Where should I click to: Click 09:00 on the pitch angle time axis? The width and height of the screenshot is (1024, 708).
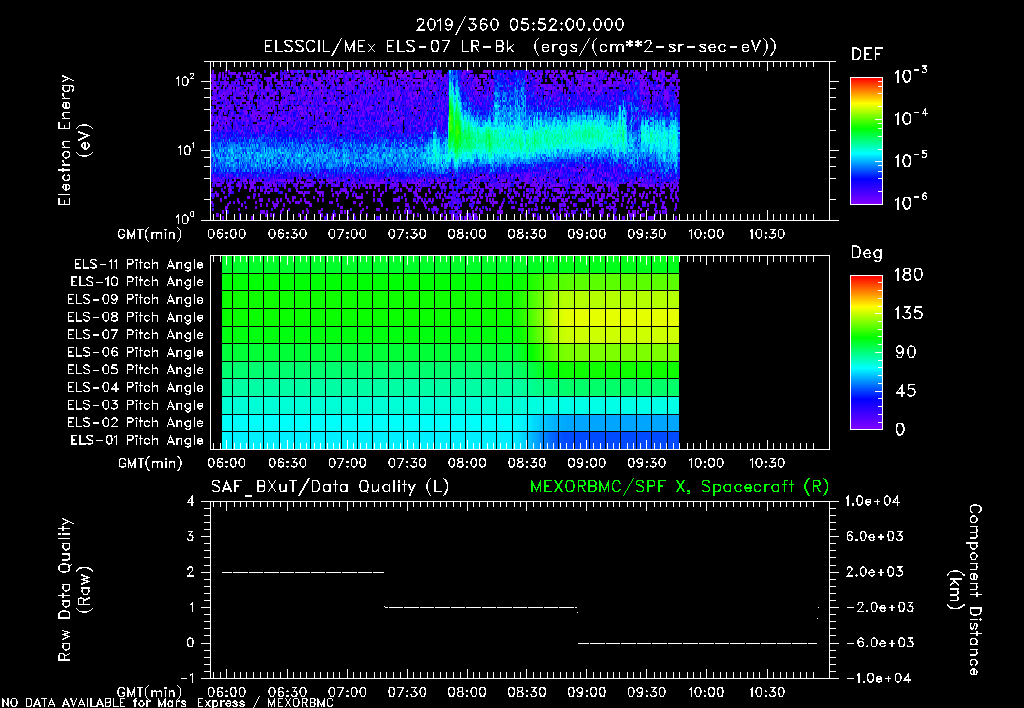(586, 463)
